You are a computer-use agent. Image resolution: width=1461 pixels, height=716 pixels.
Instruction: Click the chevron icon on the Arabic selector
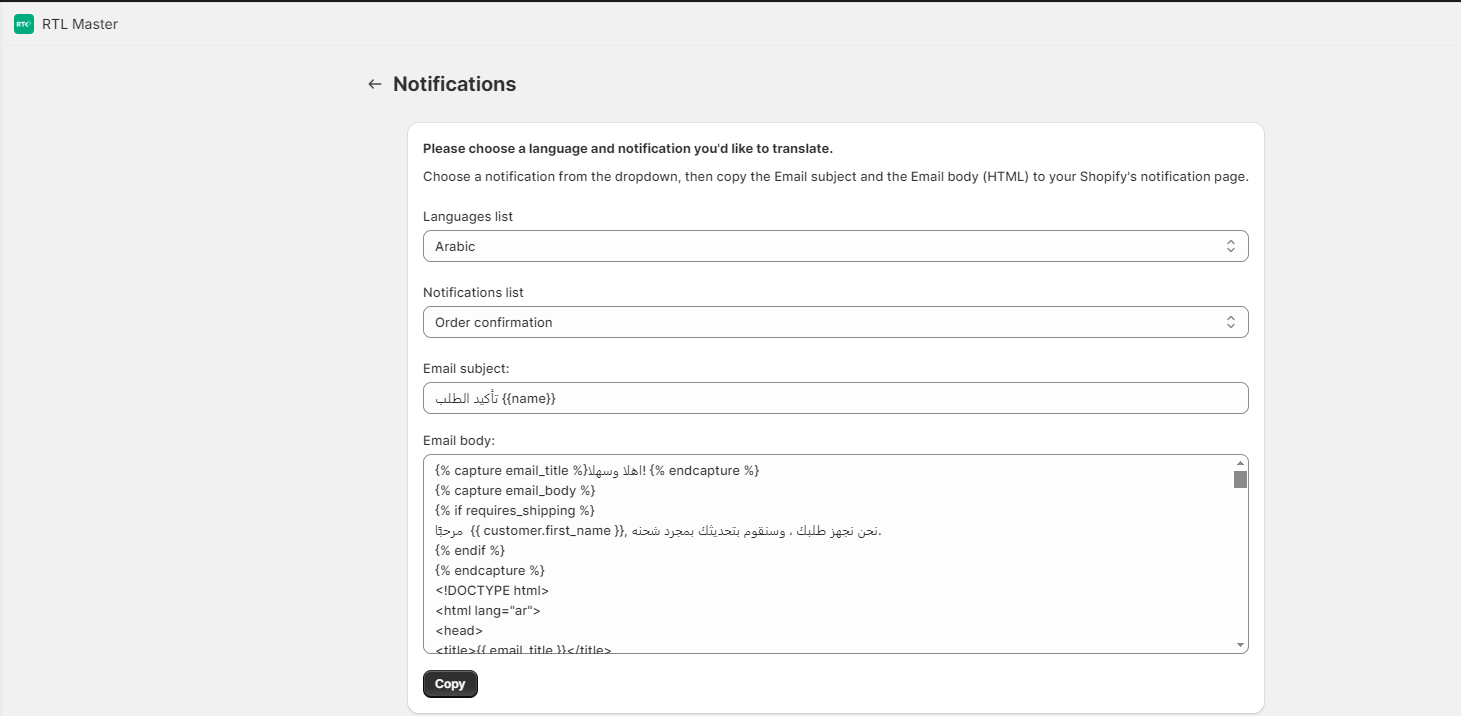1231,246
